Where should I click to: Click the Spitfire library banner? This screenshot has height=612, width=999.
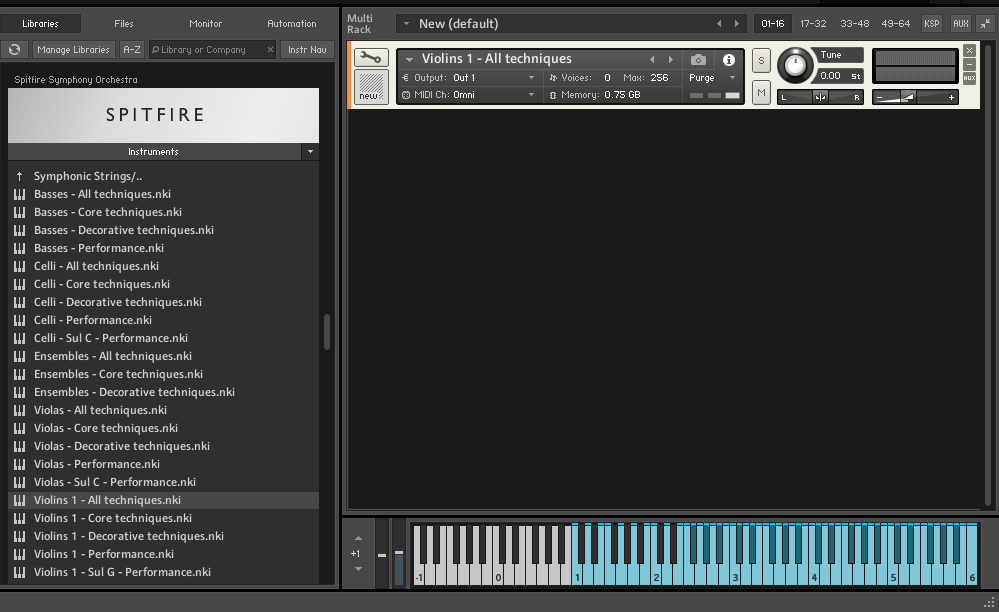click(163, 115)
